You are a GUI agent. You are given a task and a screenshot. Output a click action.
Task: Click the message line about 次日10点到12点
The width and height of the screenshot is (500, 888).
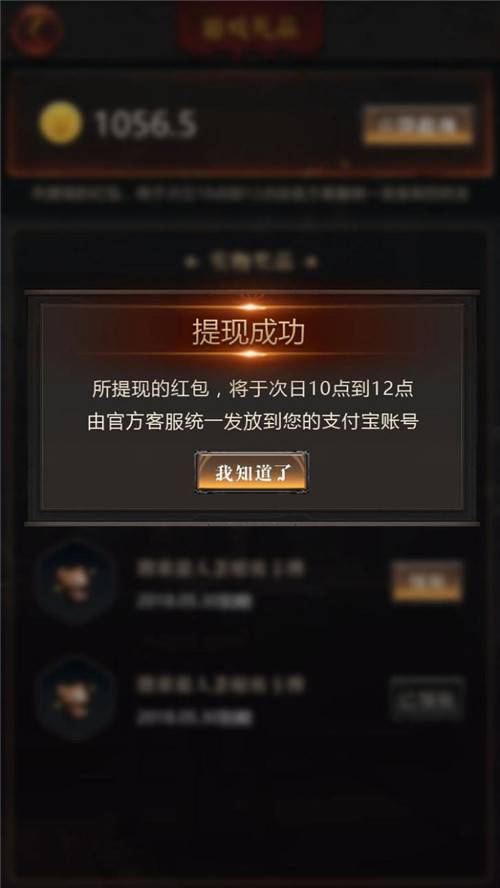(x=253, y=389)
